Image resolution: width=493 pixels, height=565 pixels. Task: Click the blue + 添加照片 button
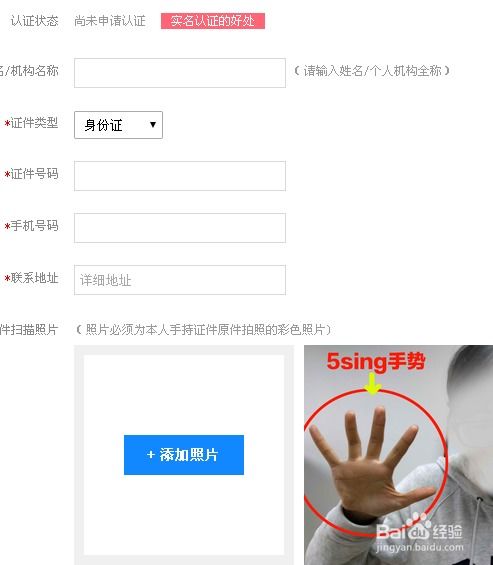[x=184, y=455]
